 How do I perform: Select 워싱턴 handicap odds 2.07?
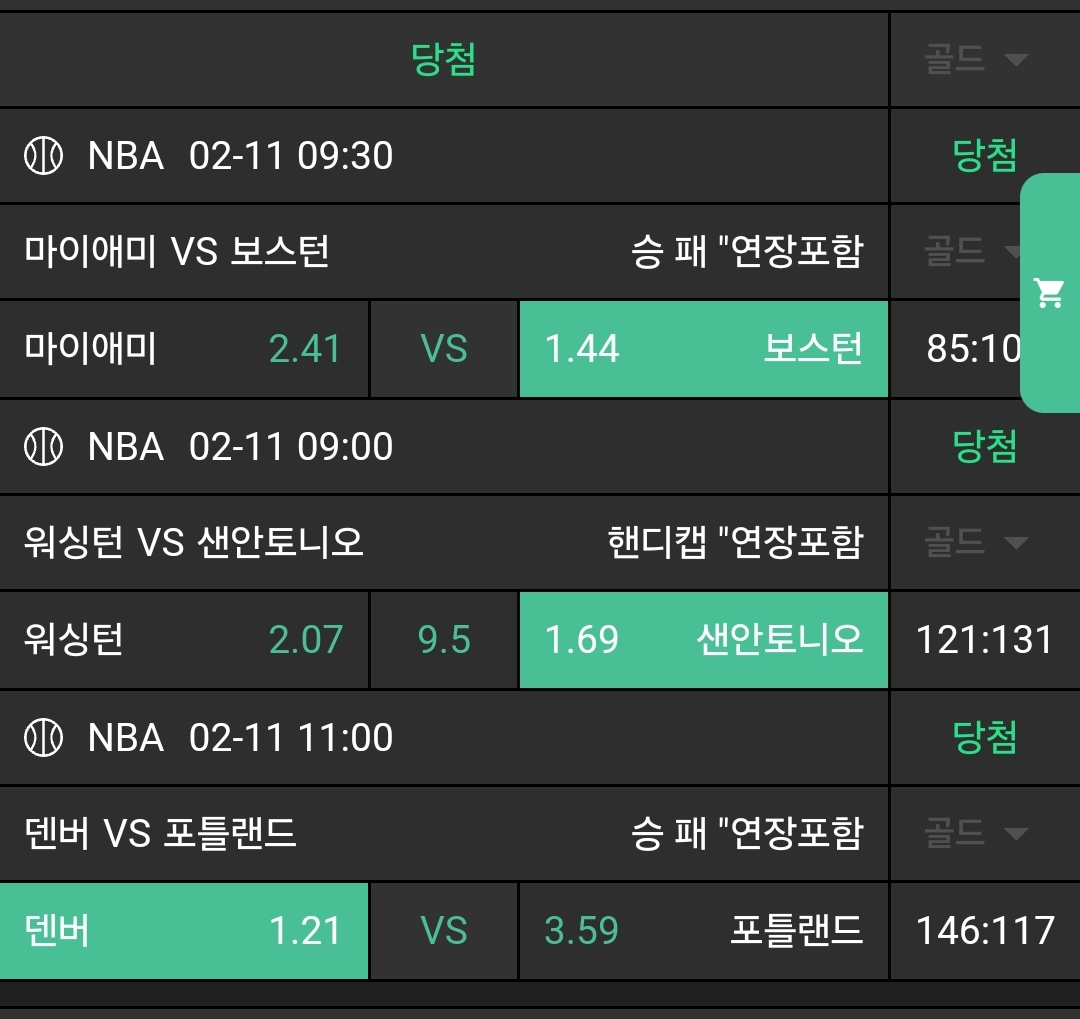pyautogui.click(x=185, y=639)
